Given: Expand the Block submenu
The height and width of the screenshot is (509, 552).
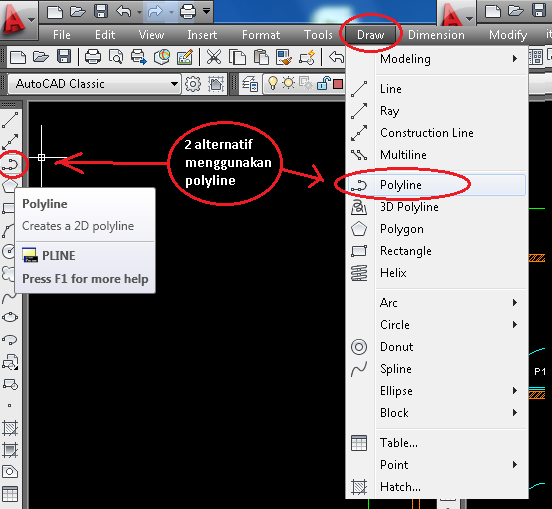Looking at the screenshot, I should tap(436, 413).
